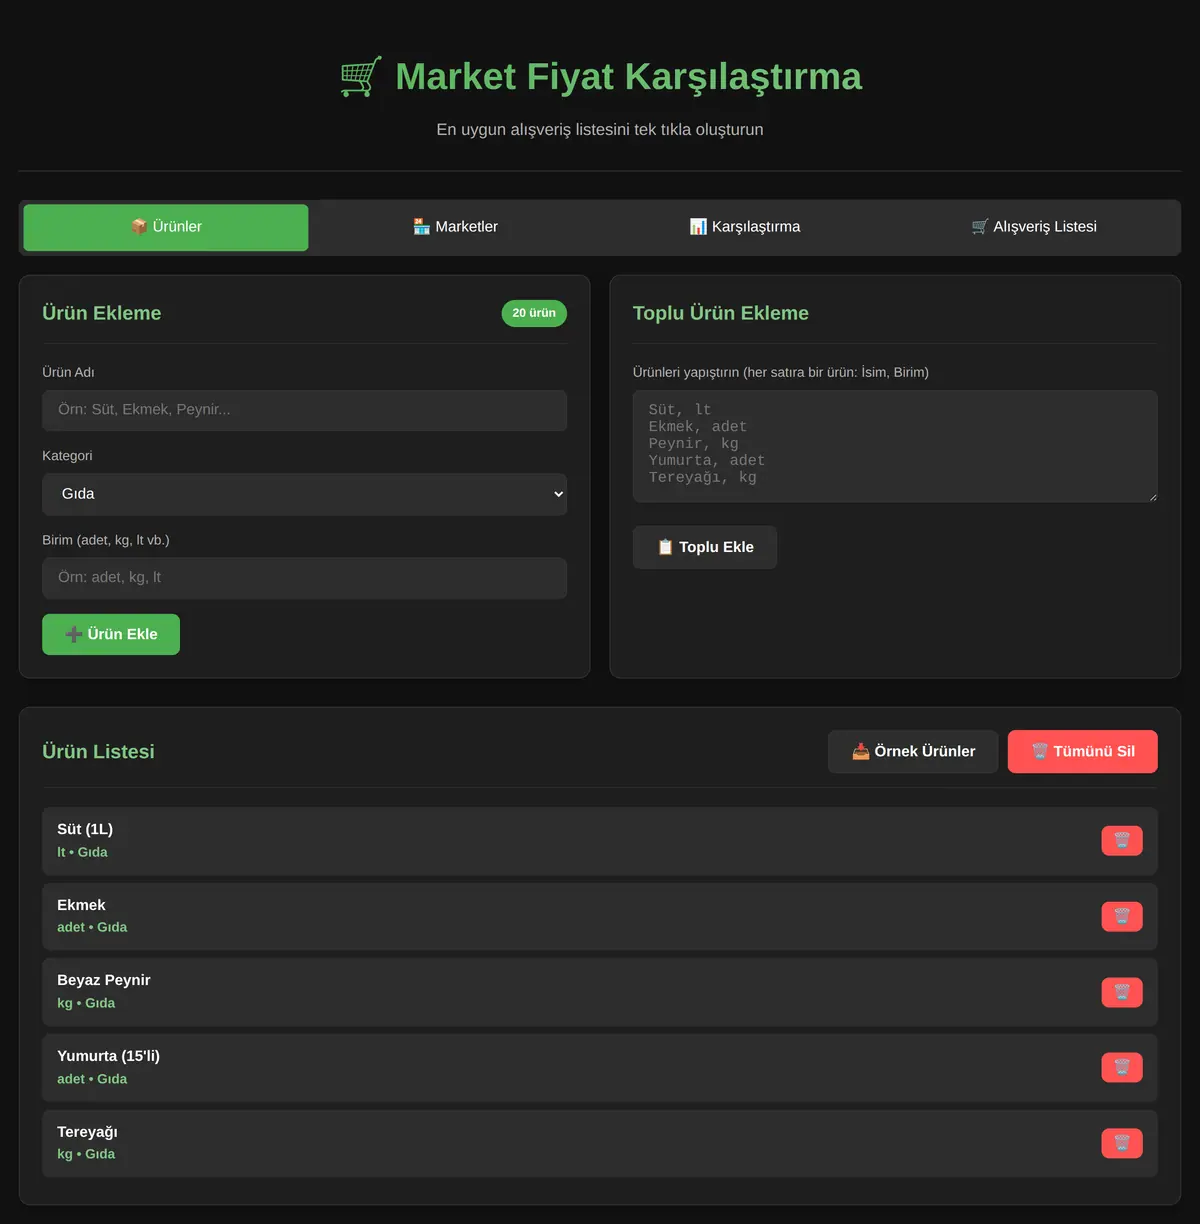
Task: Remove Beyaz Peynir using its trash icon
Action: coord(1122,992)
